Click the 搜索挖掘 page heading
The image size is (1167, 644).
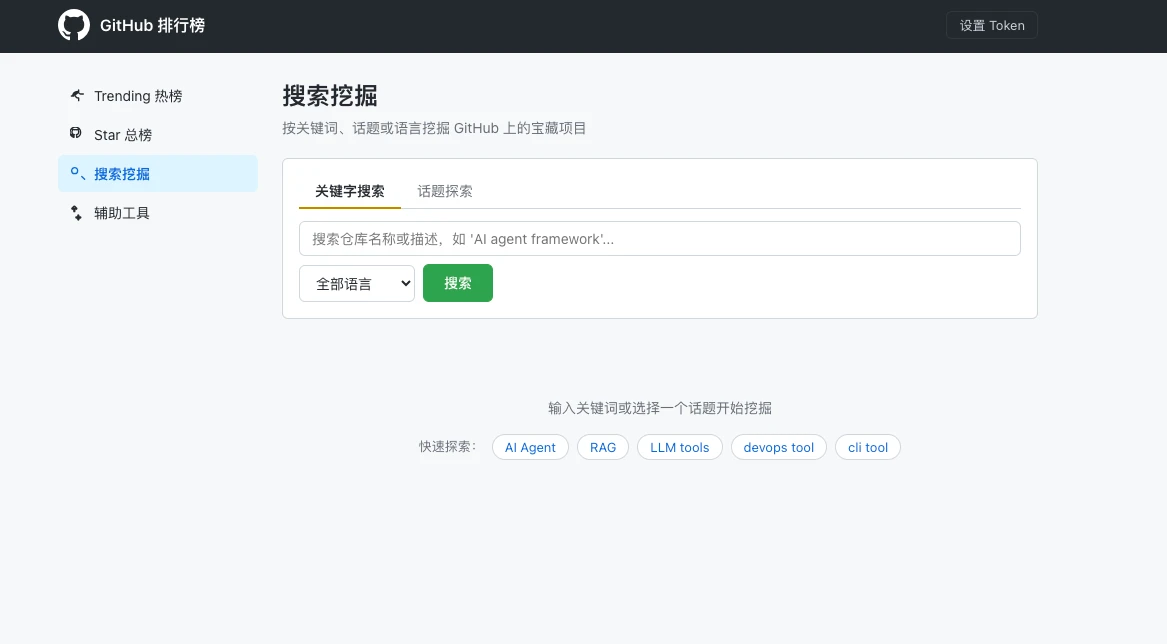coord(330,95)
